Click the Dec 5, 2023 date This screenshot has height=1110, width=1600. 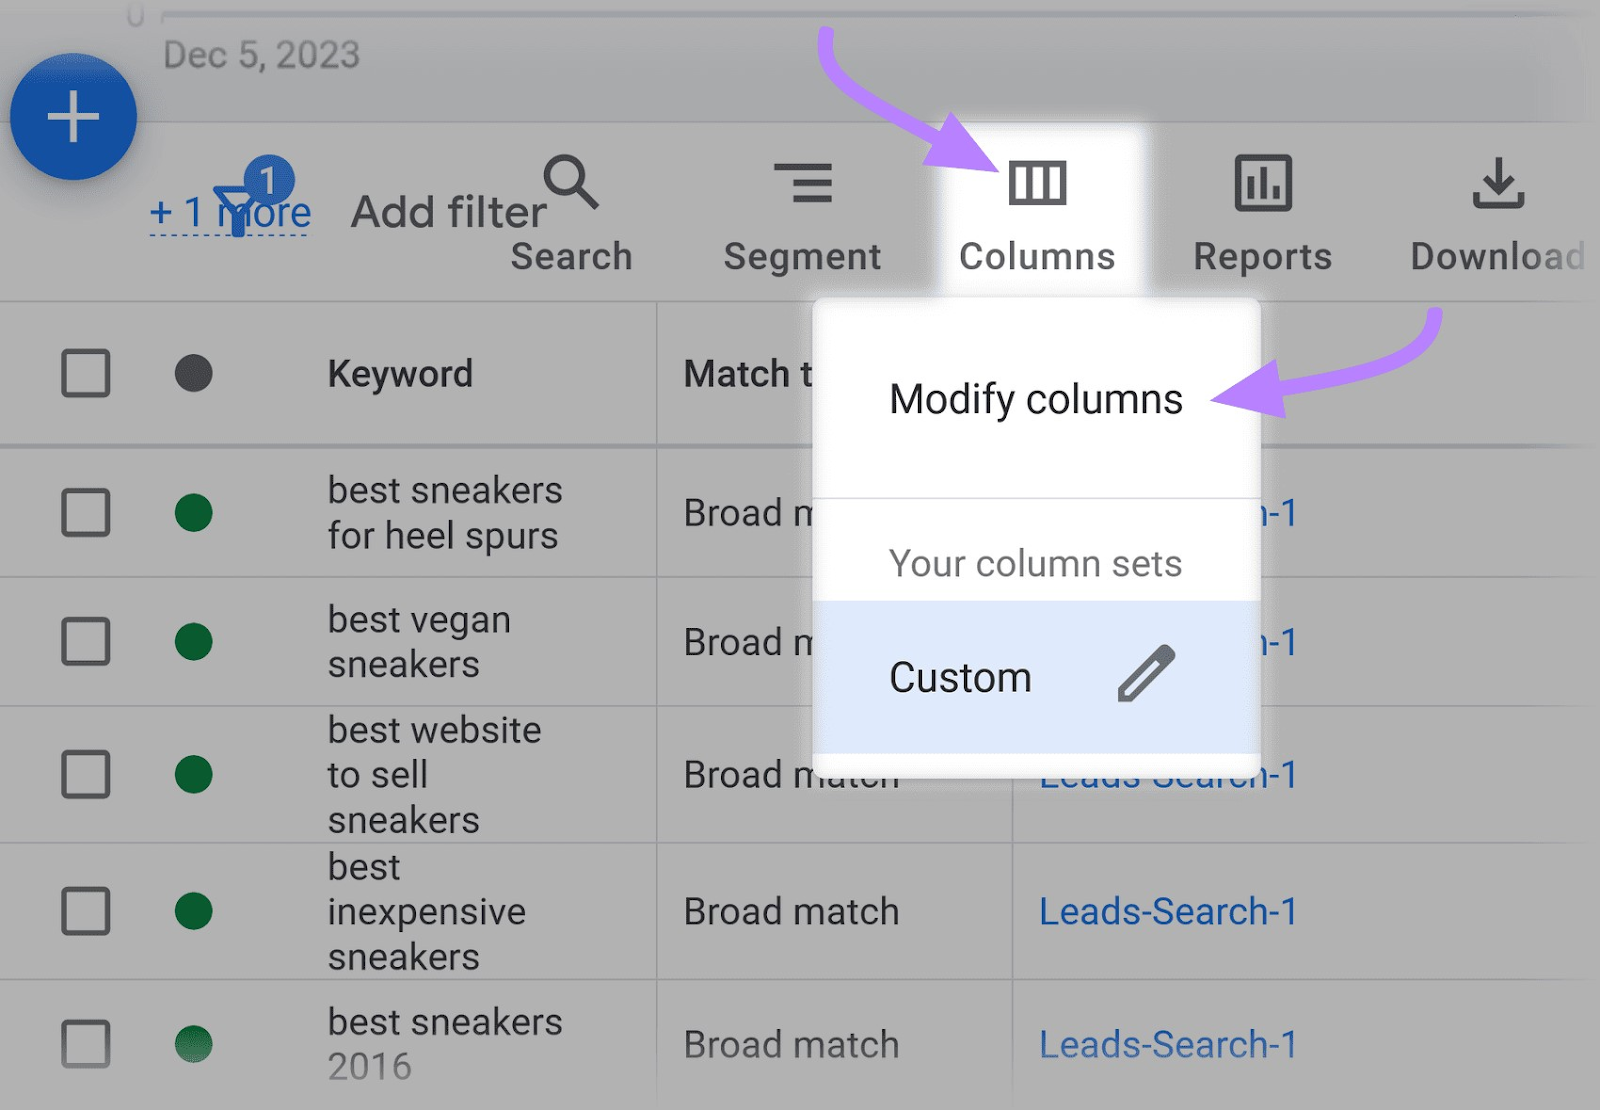click(x=262, y=56)
